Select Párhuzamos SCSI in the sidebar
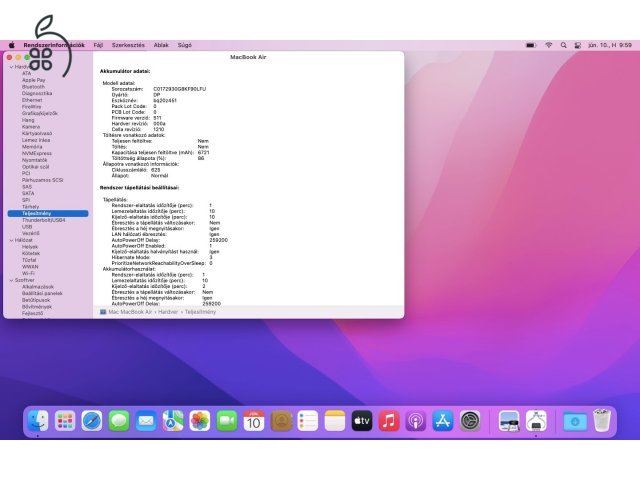The height and width of the screenshot is (480, 640). point(42,180)
